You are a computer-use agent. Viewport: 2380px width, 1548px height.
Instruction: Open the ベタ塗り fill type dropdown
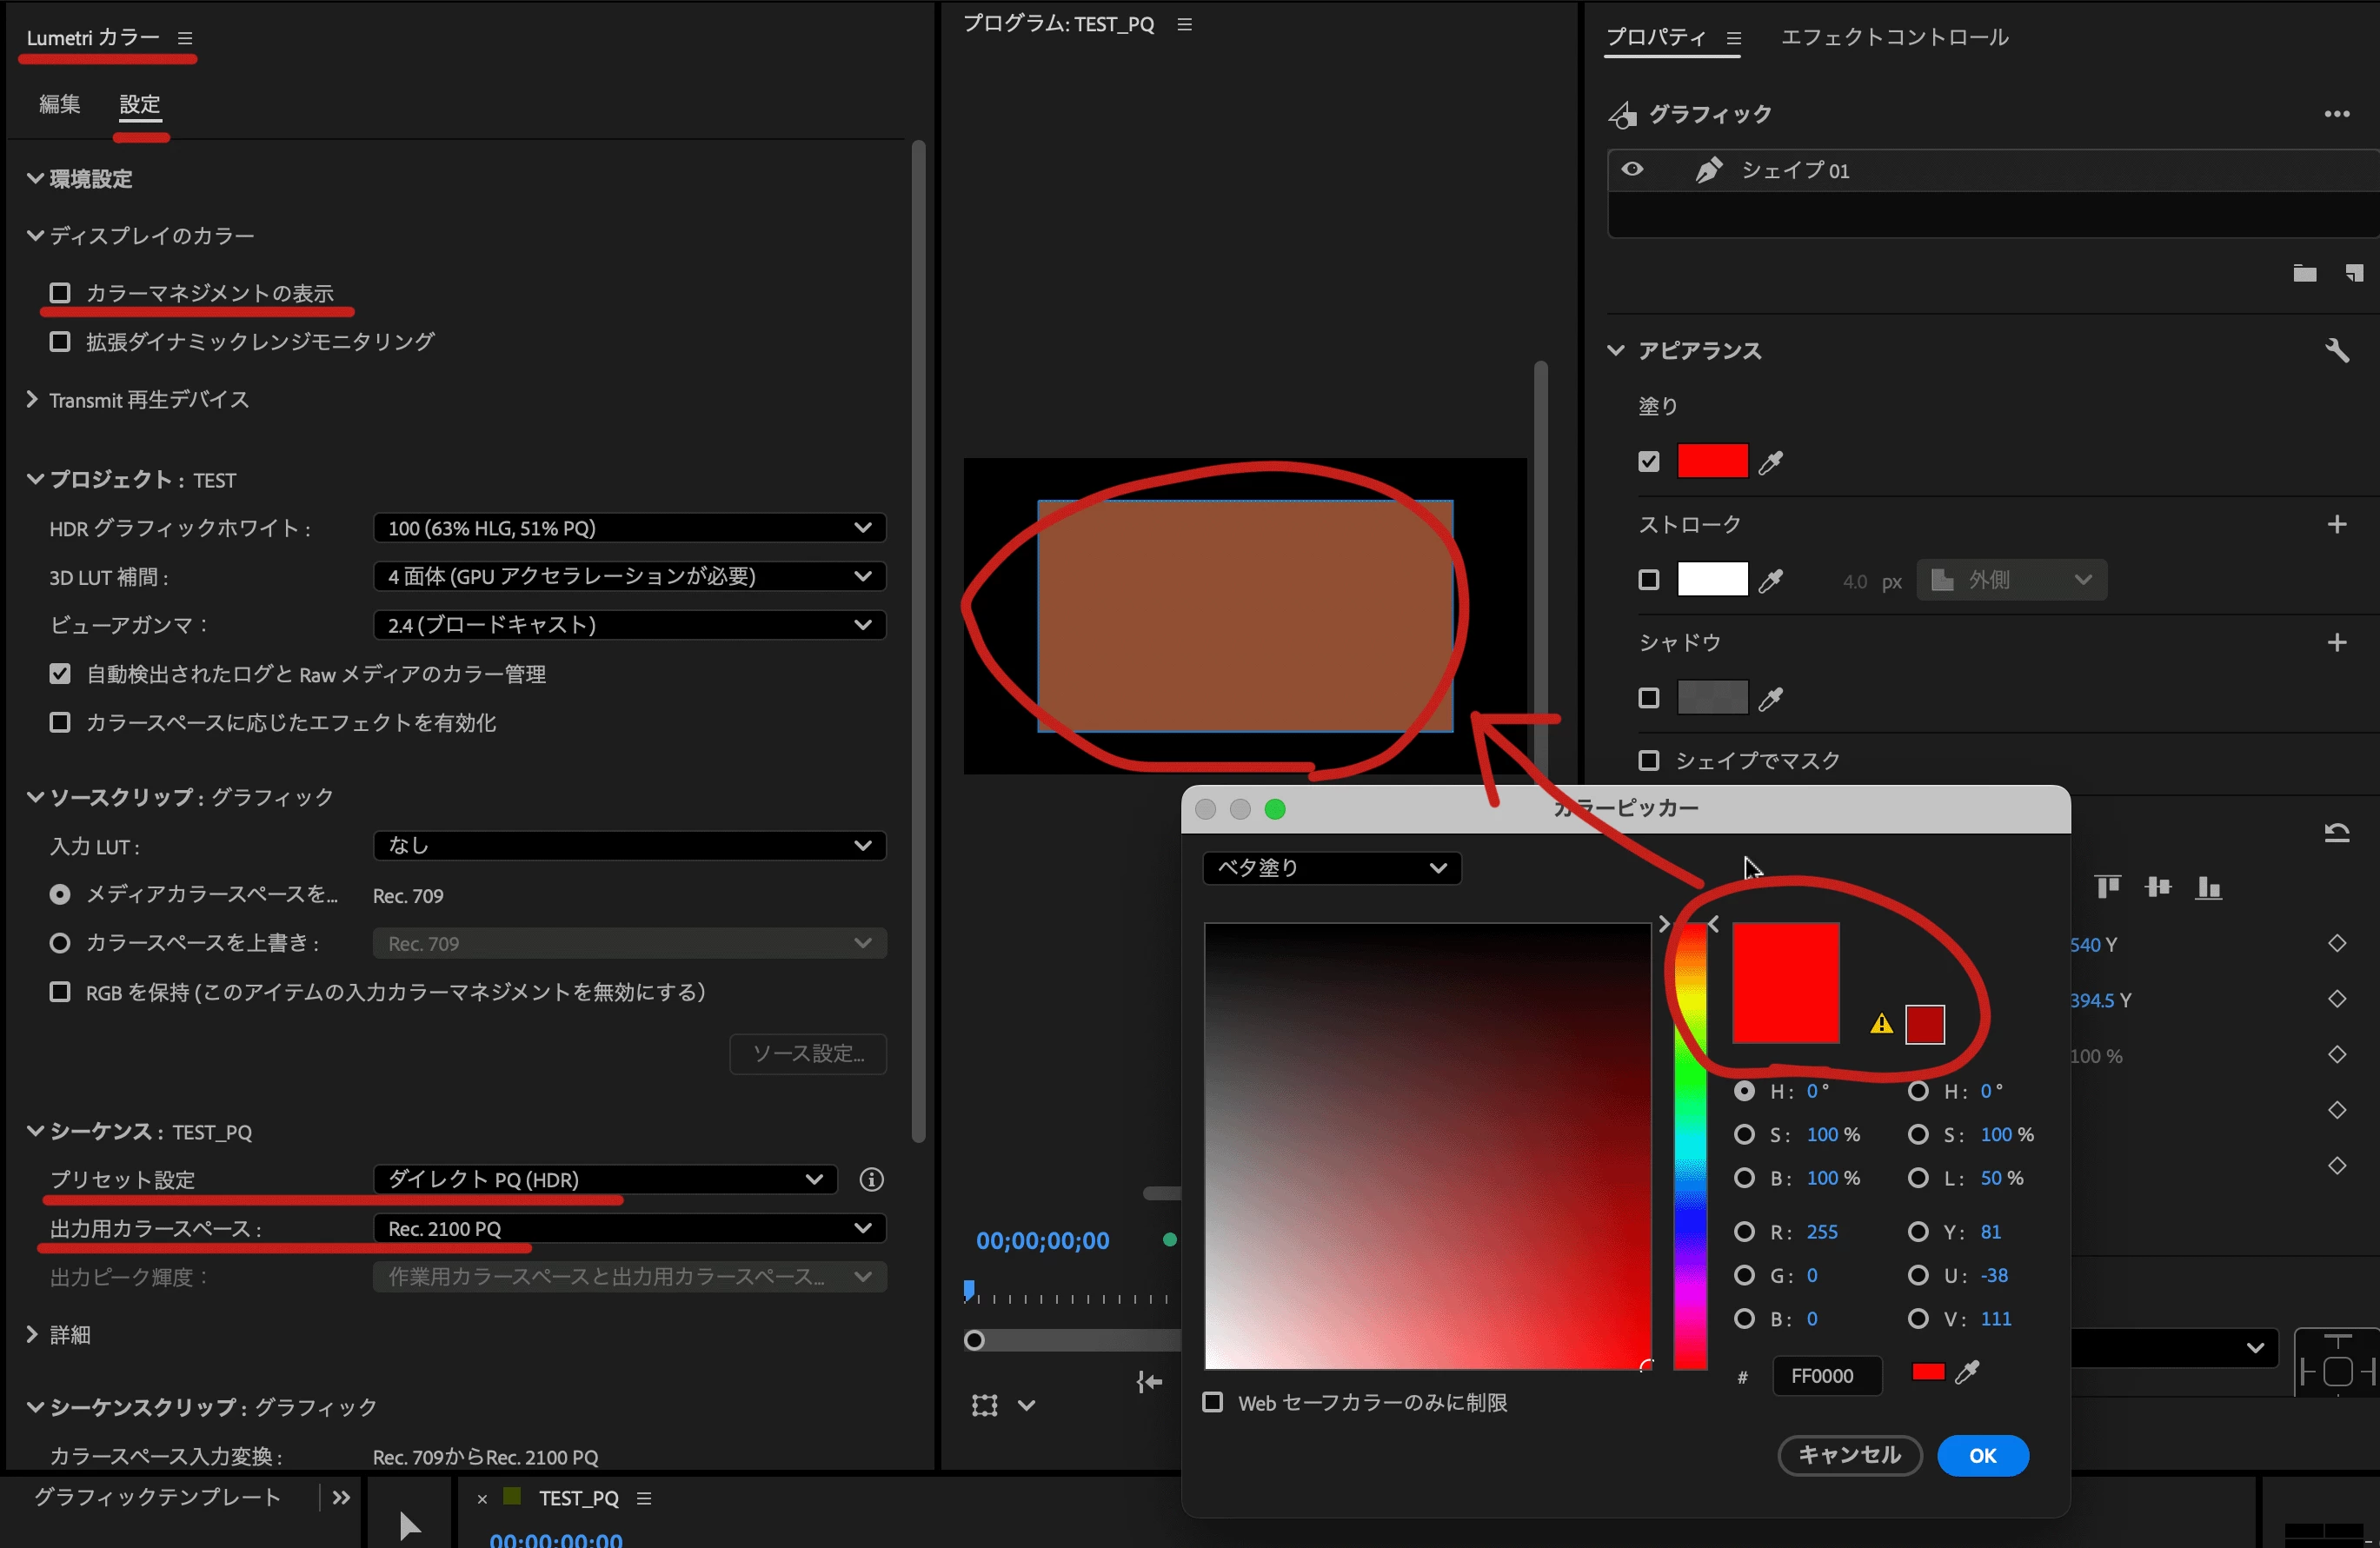pyautogui.click(x=1331, y=868)
